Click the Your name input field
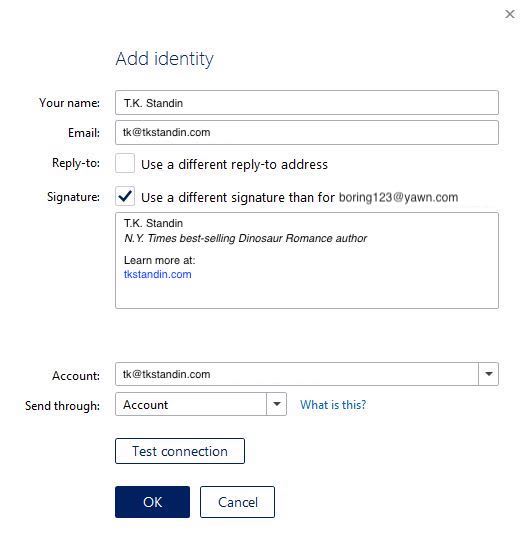Viewport: 526px width, 533px height. click(x=307, y=102)
